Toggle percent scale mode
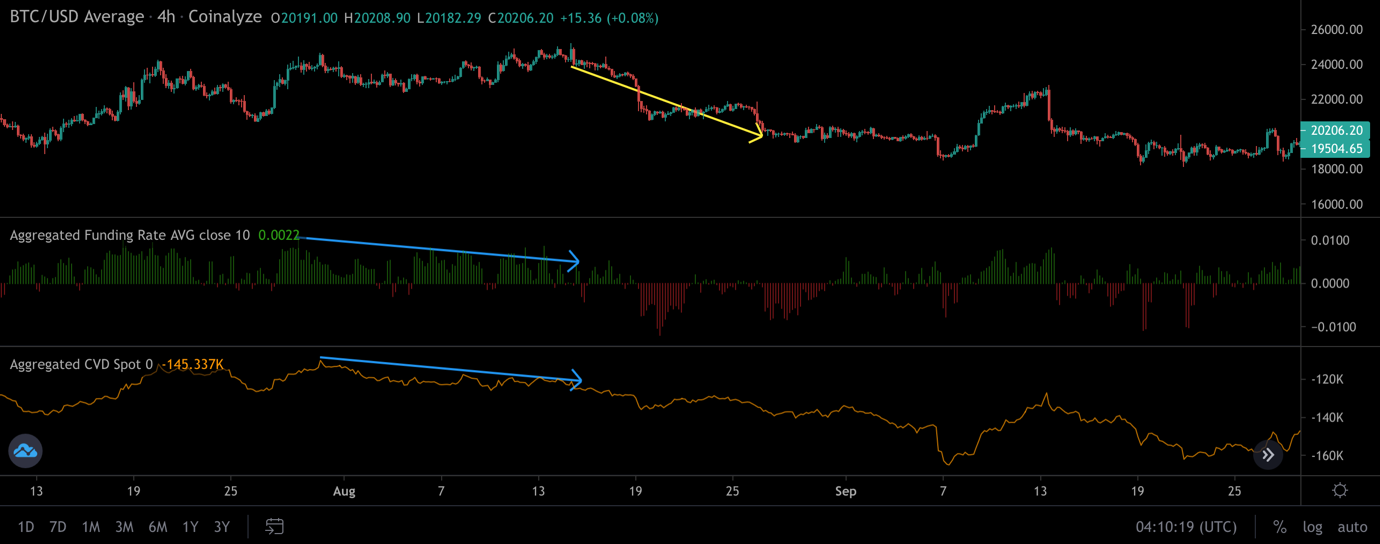Viewport: 1380px width, 544px height. point(1280,527)
